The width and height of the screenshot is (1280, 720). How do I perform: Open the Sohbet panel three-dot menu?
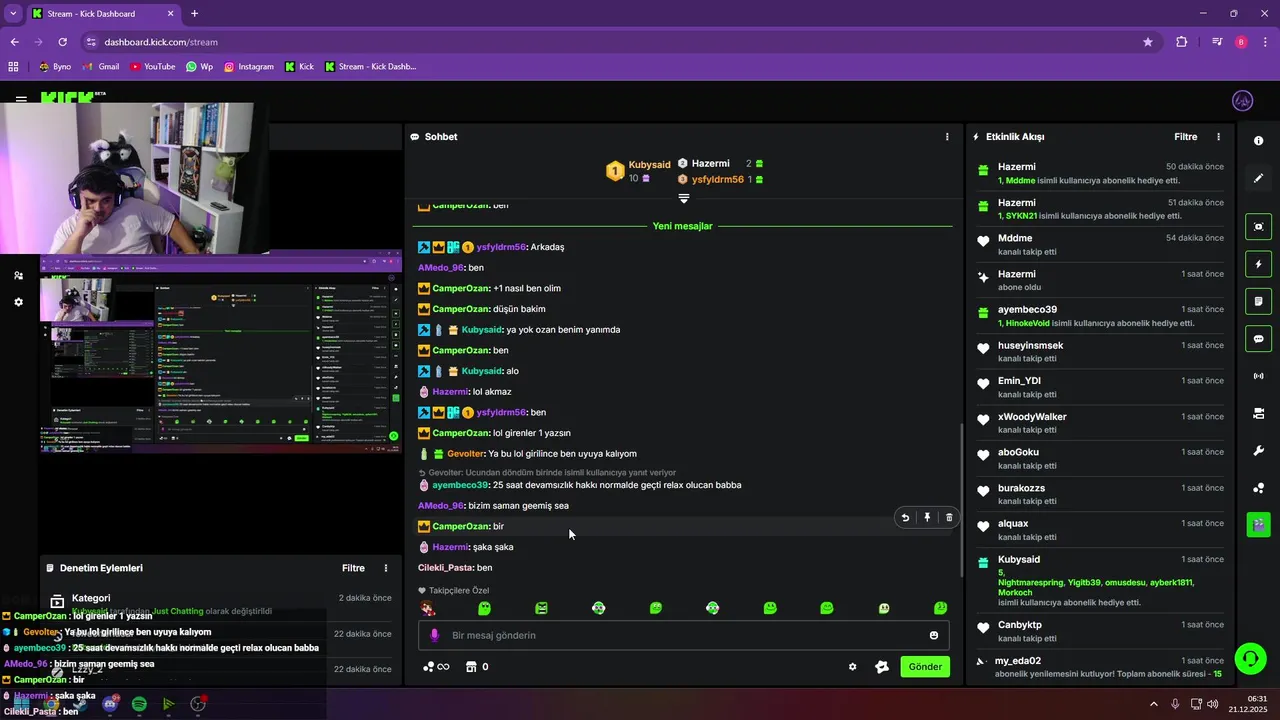[947, 137]
